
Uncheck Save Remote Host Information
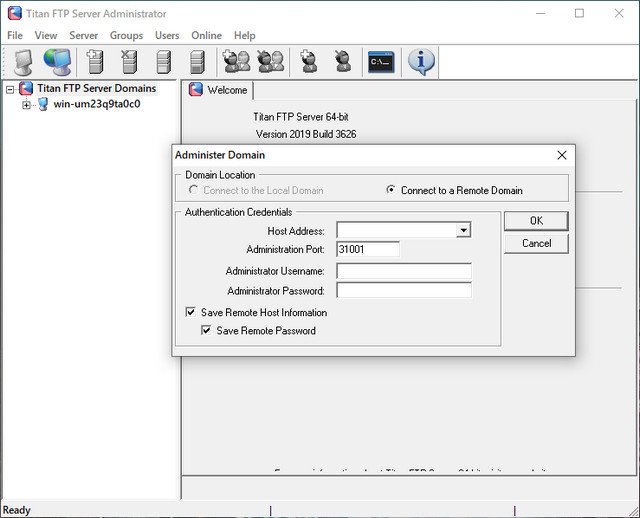point(191,313)
